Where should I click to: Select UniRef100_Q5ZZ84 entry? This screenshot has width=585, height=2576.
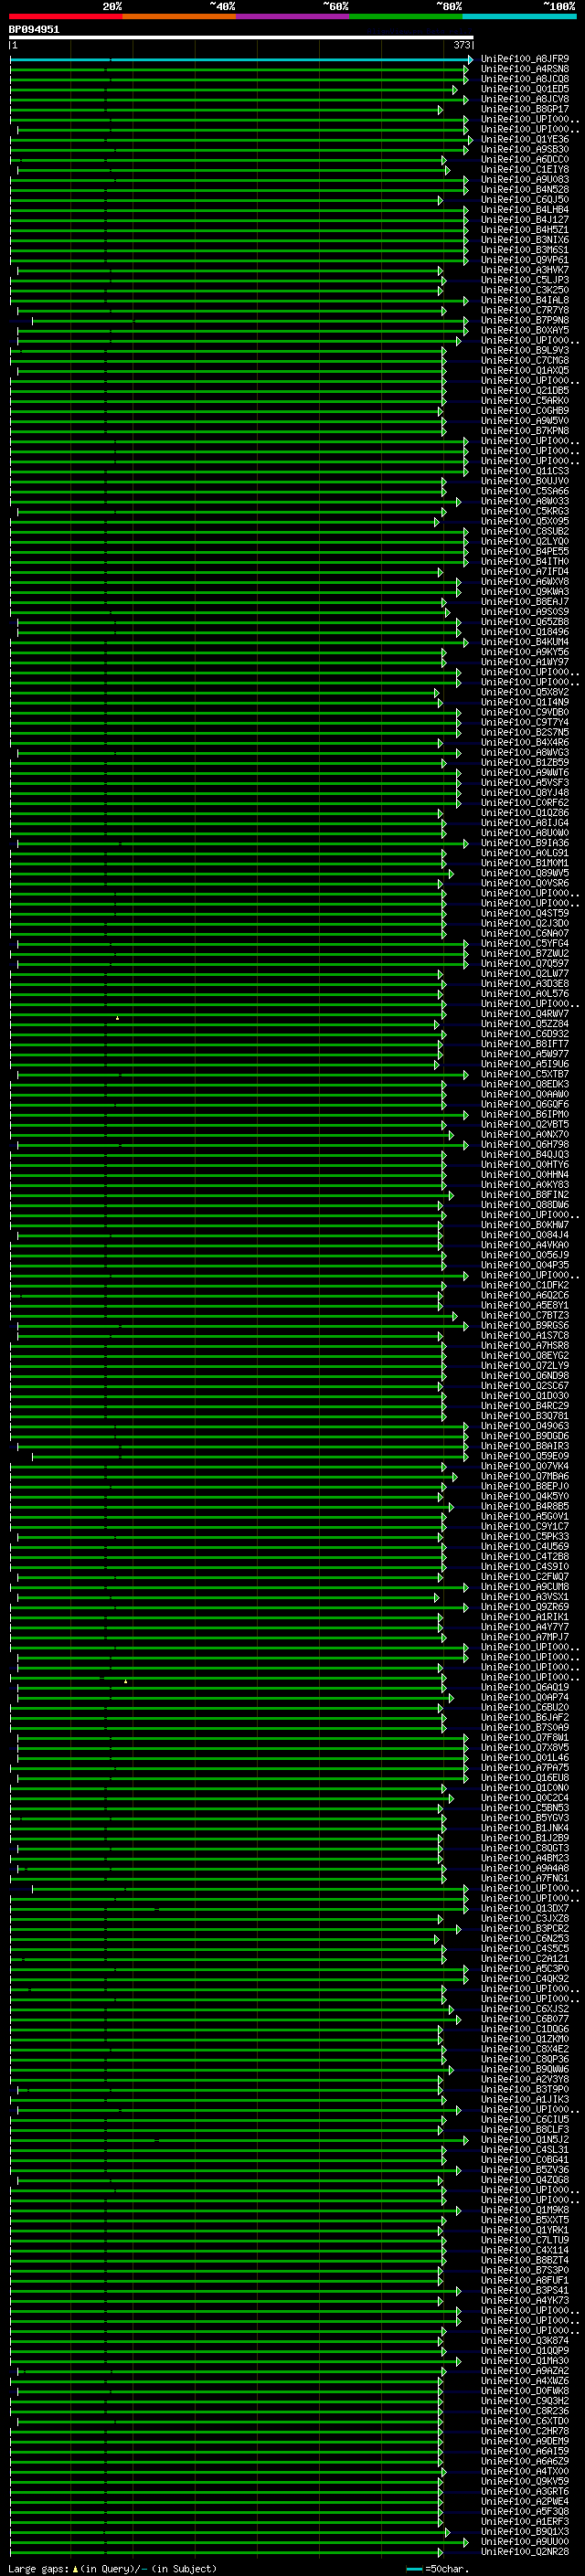coord(524,1024)
